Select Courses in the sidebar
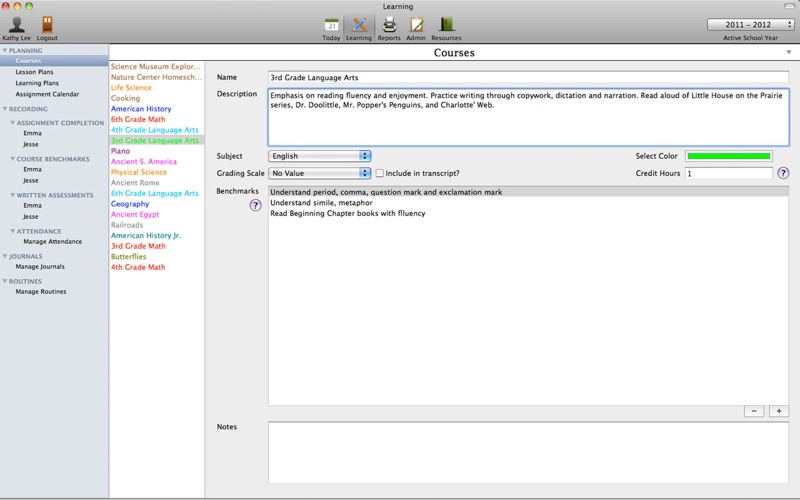This screenshot has height=500, width=800. click(54, 61)
